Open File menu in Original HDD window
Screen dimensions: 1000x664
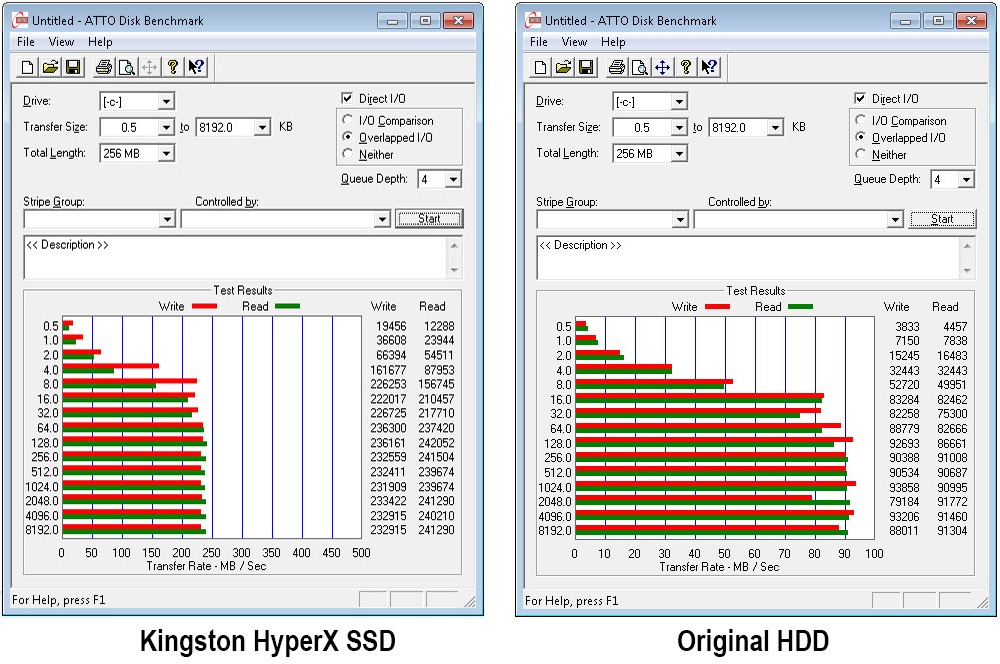pyautogui.click(x=538, y=42)
